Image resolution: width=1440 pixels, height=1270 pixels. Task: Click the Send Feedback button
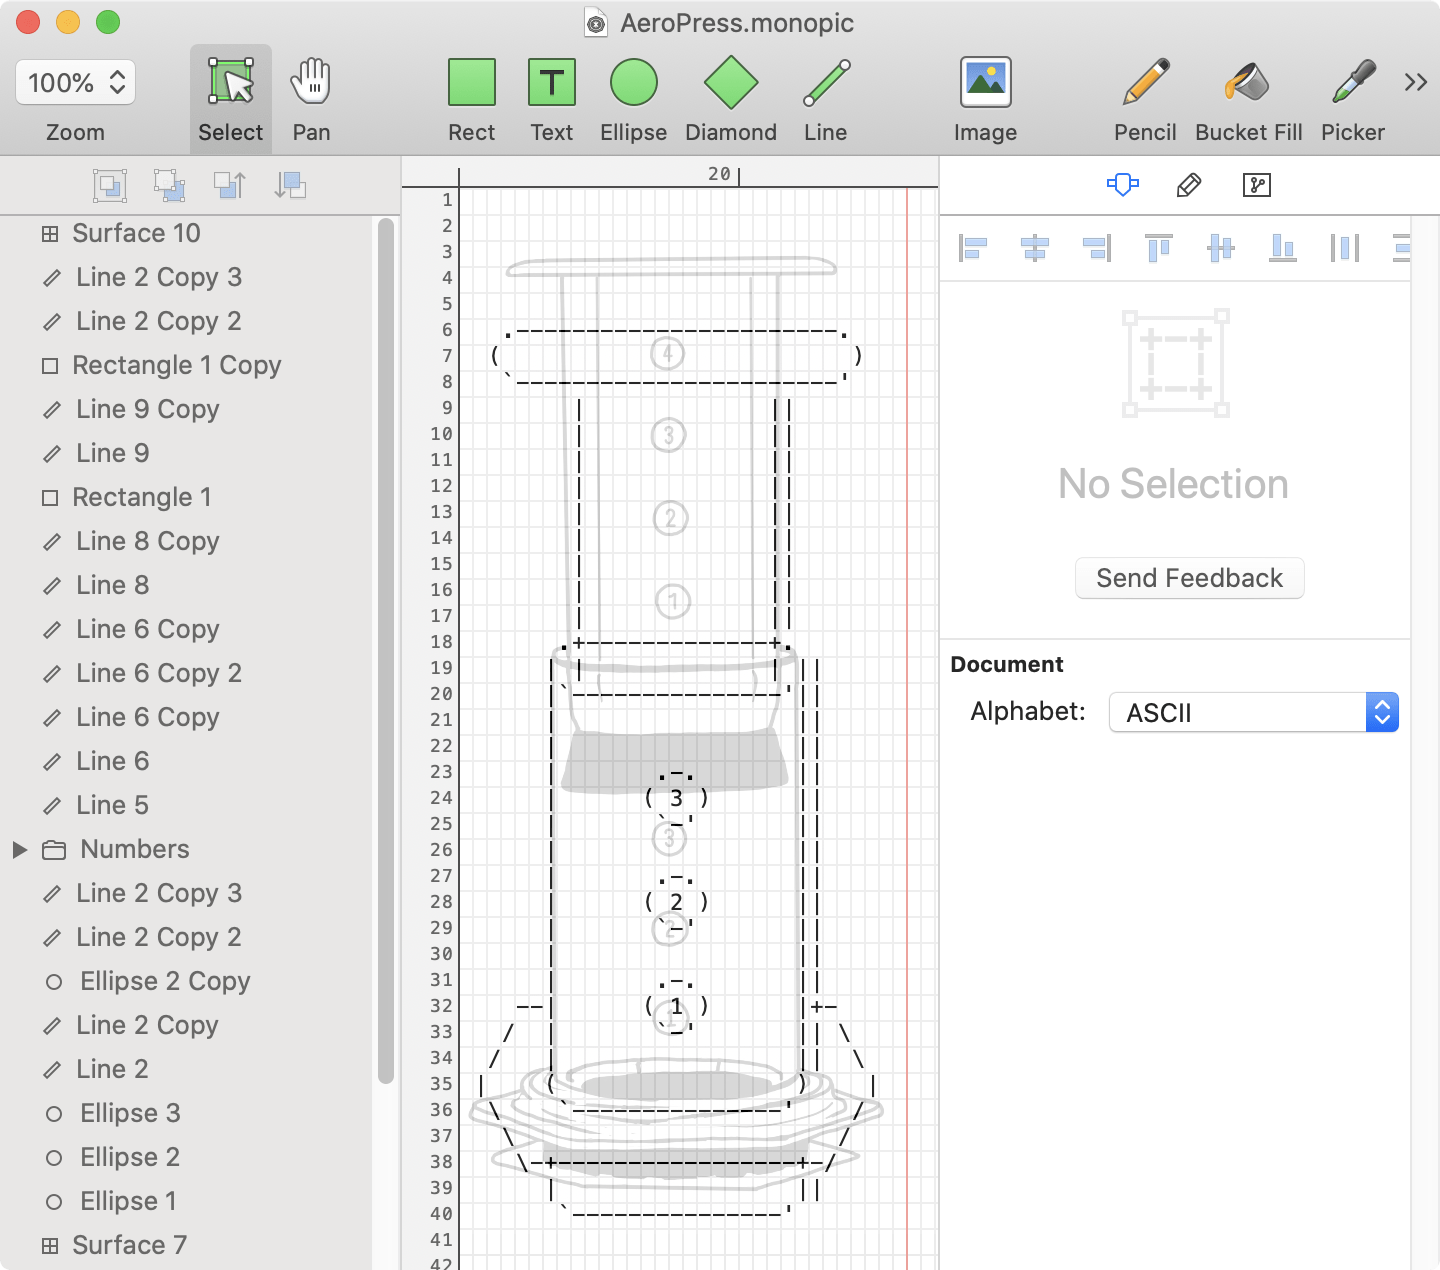[1189, 578]
